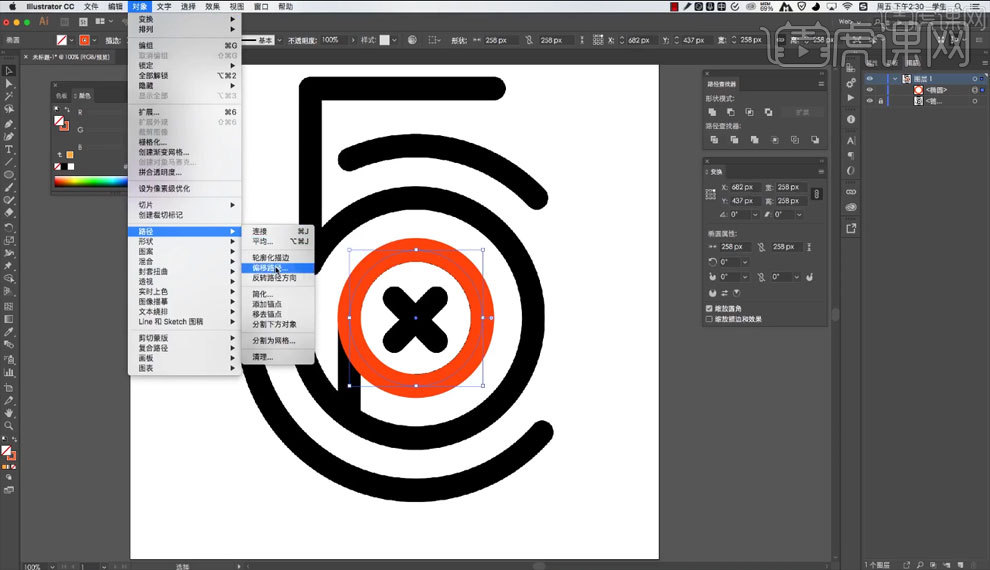Toggle visibility of the ellipse sublayer
The image size is (990, 570).
870,90
